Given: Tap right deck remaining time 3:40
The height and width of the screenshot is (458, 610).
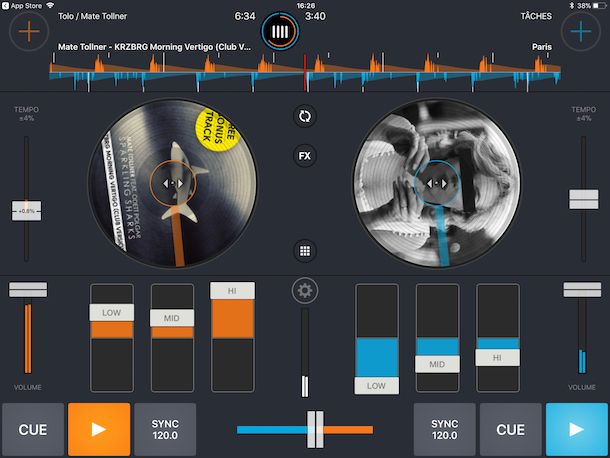Looking at the screenshot, I should (315, 16).
